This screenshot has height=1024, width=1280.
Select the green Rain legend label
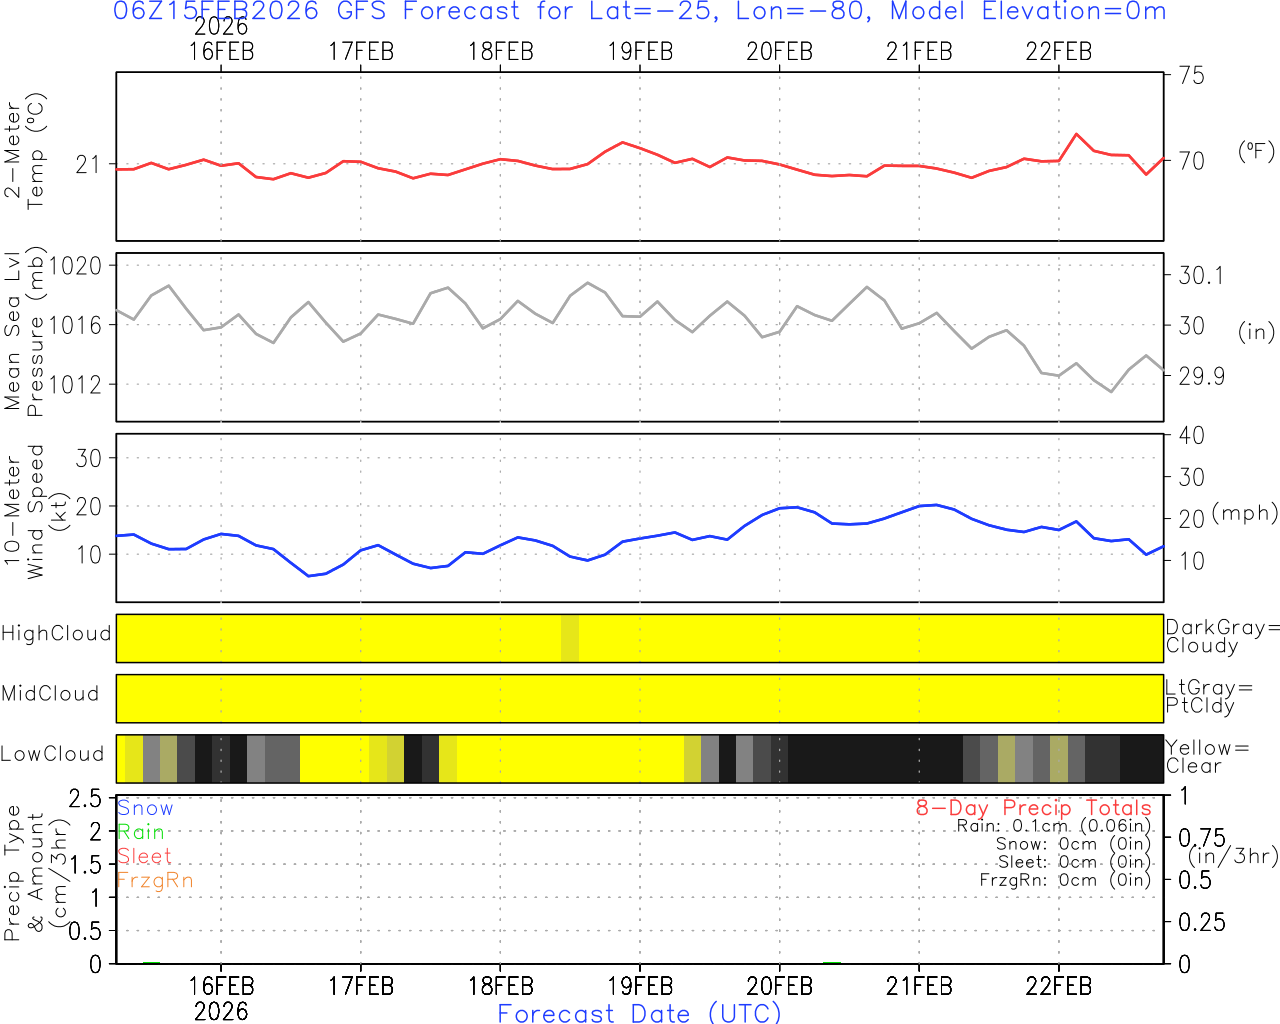pyautogui.click(x=141, y=832)
